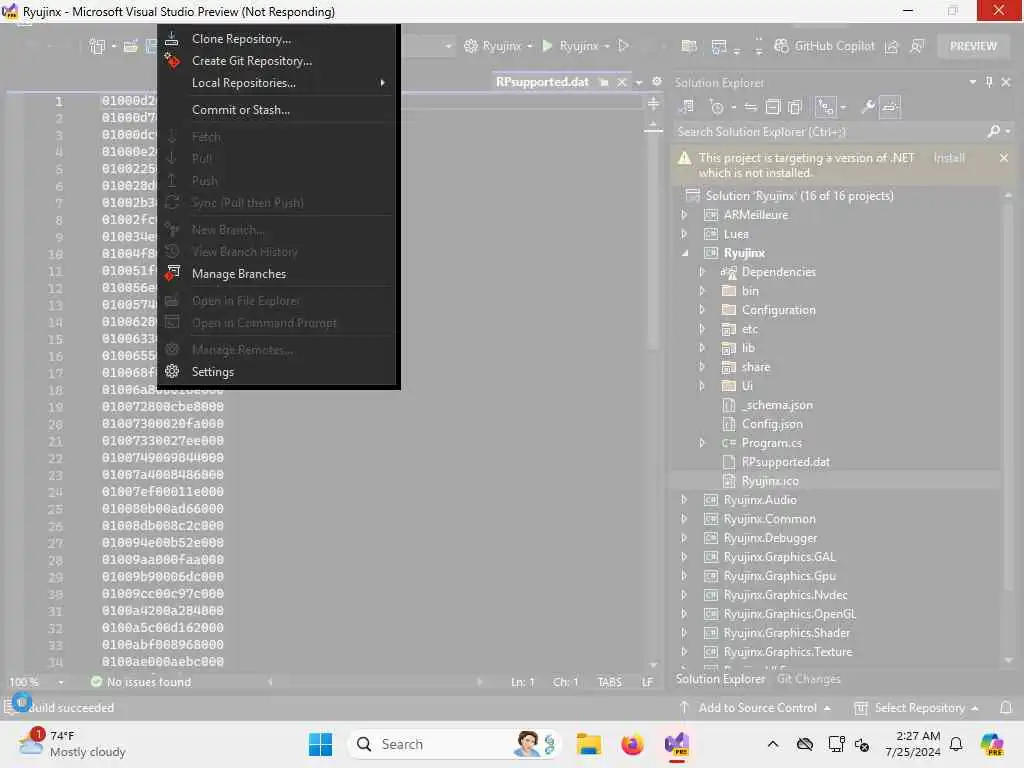The image size is (1024, 768).
Task: Close the RPsupported.dat tab
Action: [622, 82]
